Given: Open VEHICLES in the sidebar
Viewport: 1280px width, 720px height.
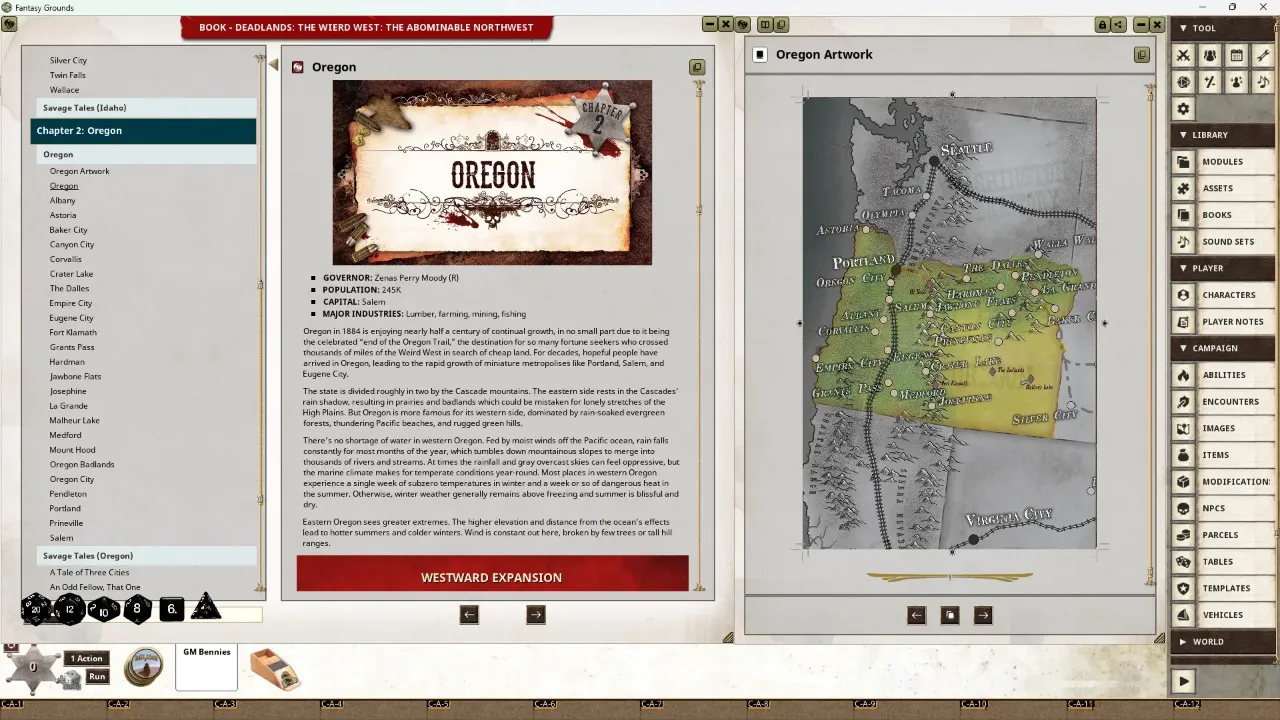Looking at the screenshot, I should pos(1223,615).
